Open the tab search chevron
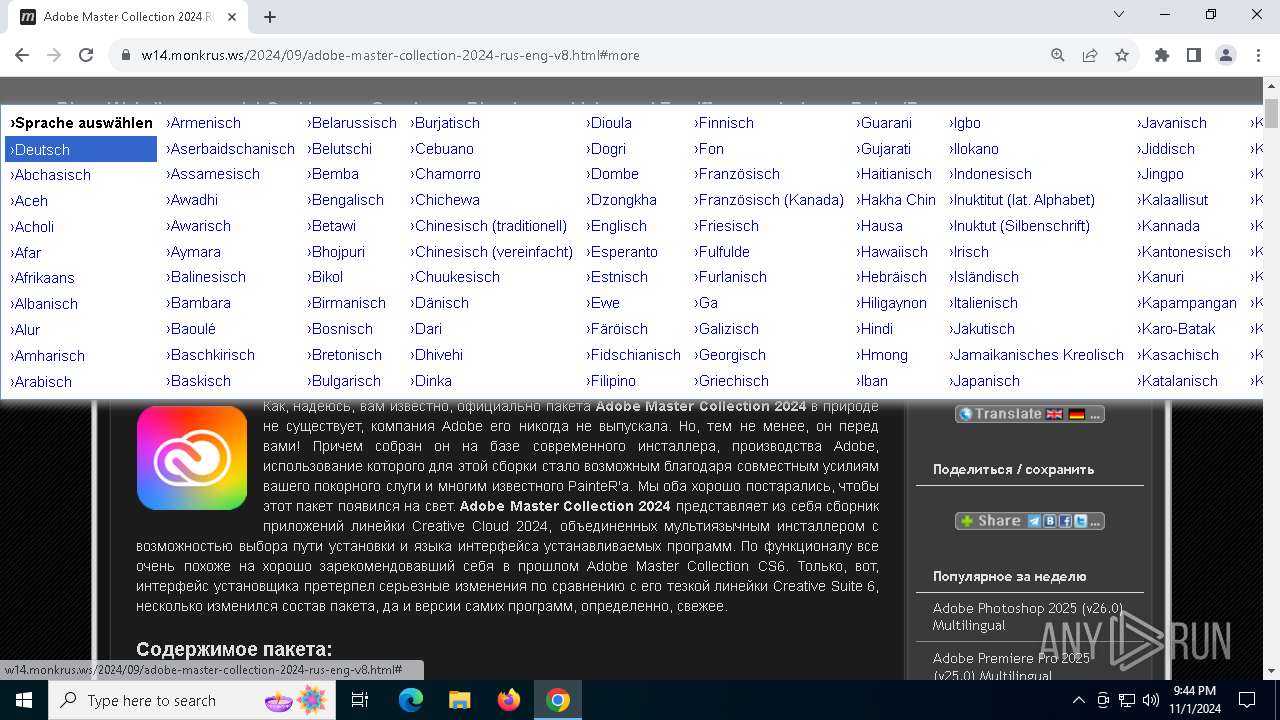Image resolution: width=1280 pixels, height=720 pixels. pyautogui.click(x=1119, y=14)
